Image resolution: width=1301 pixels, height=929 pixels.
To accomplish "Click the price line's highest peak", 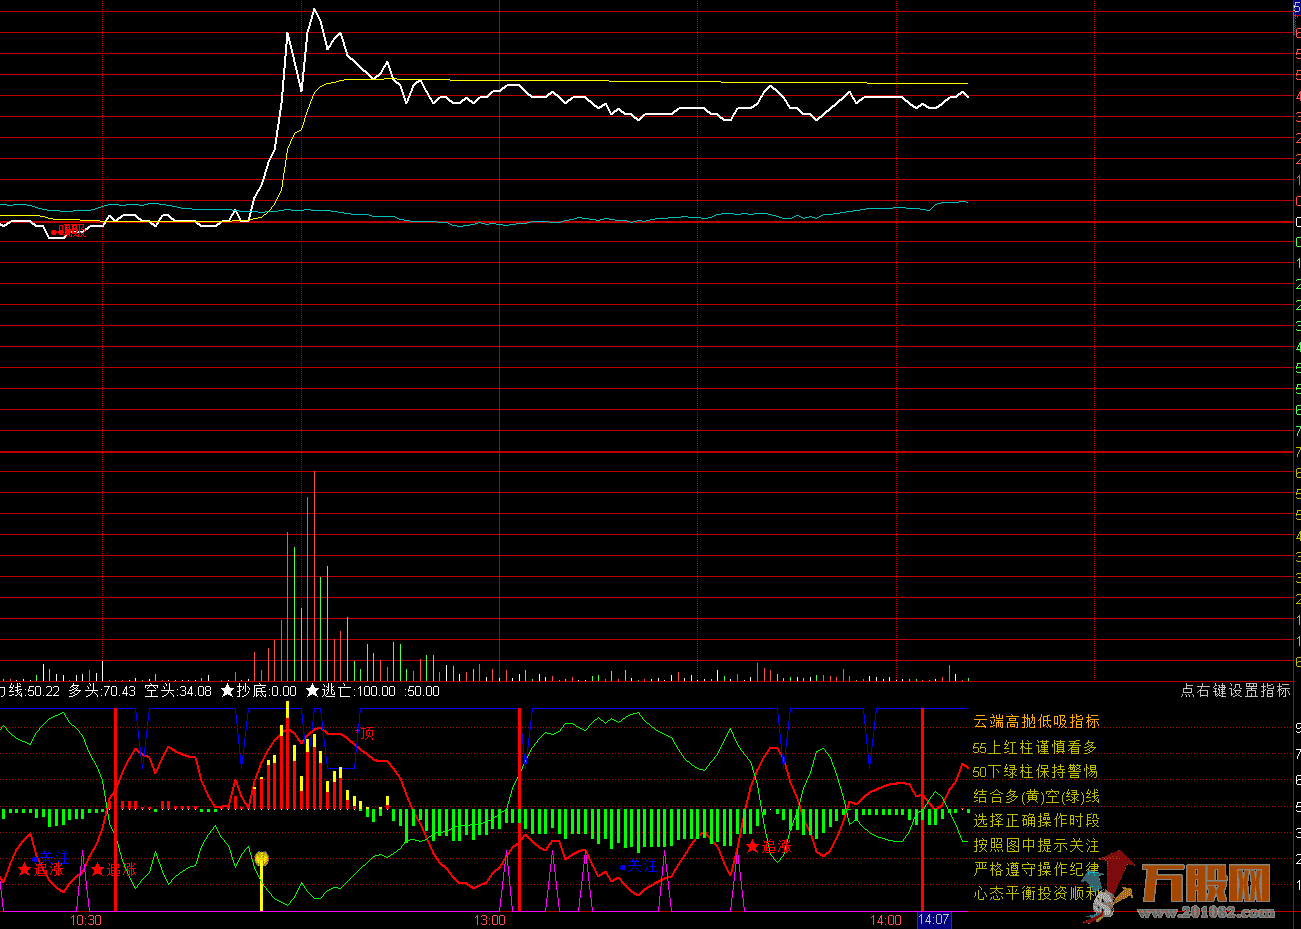I will (x=314, y=10).
